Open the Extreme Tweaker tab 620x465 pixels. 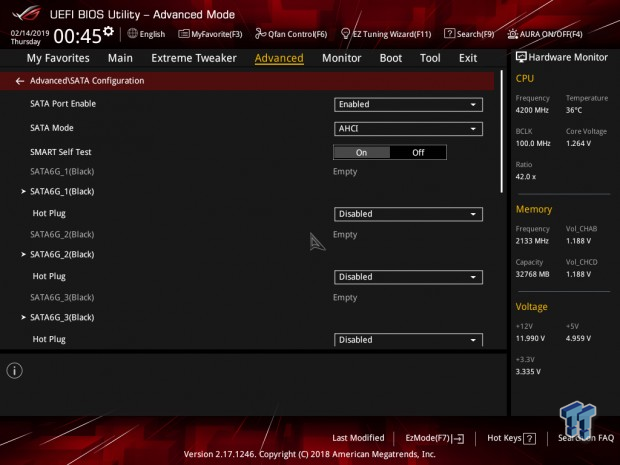[x=194, y=58]
